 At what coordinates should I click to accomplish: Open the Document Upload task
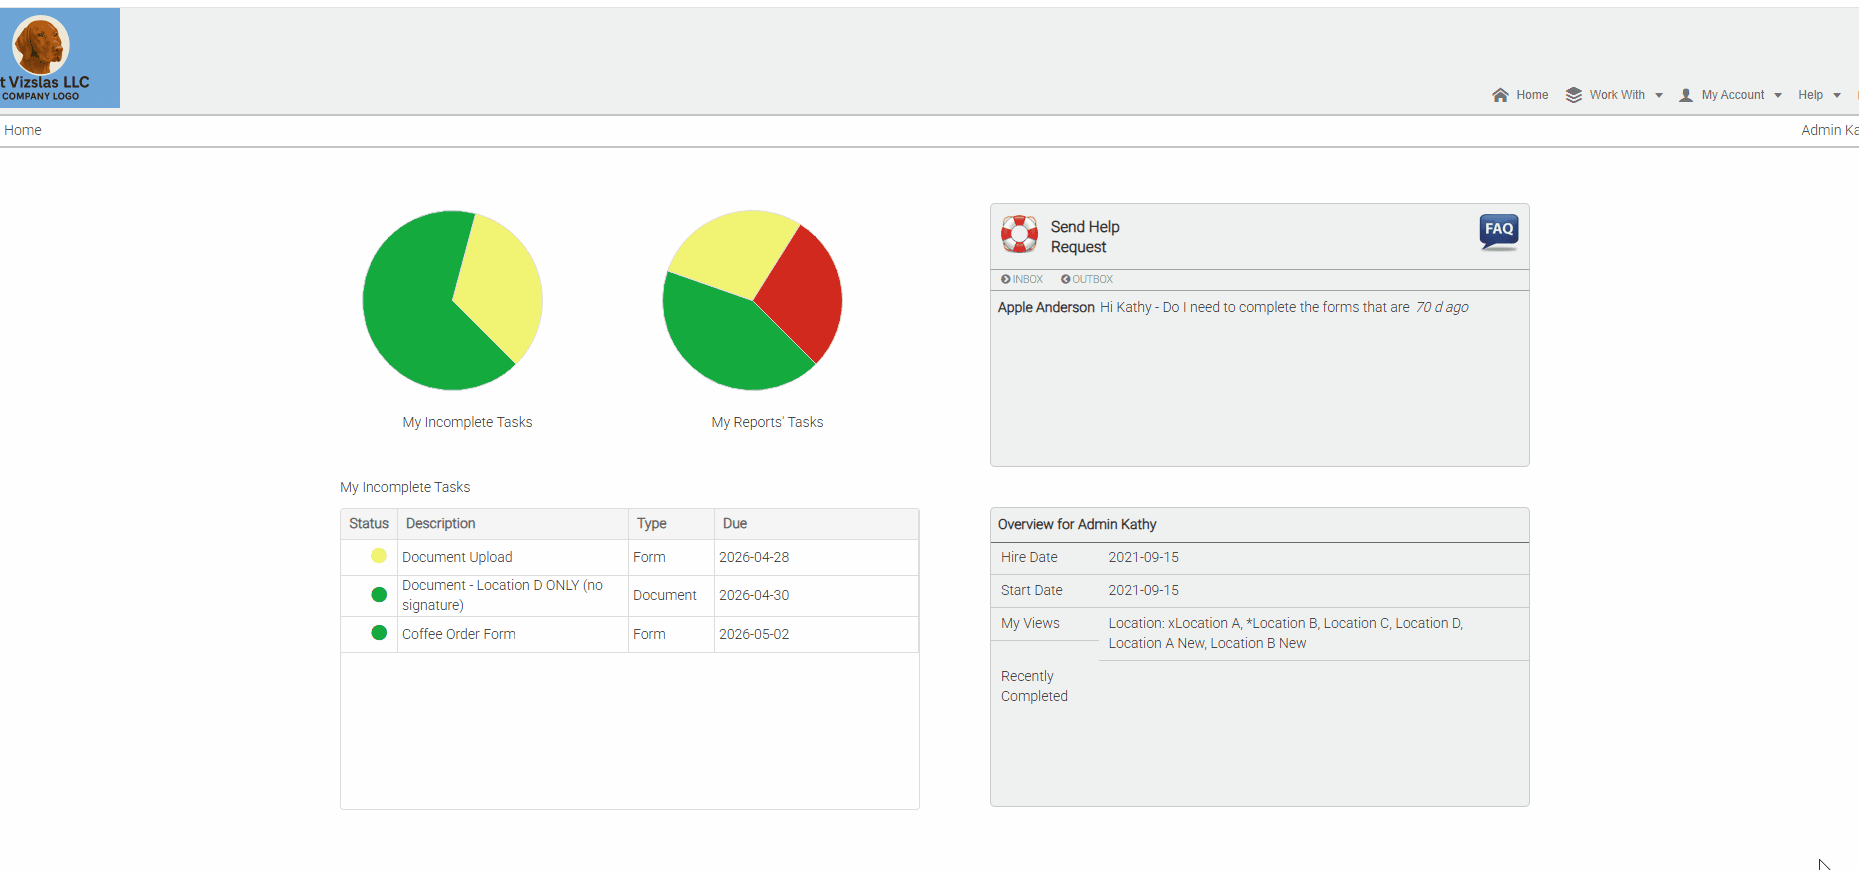pos(457,557)
